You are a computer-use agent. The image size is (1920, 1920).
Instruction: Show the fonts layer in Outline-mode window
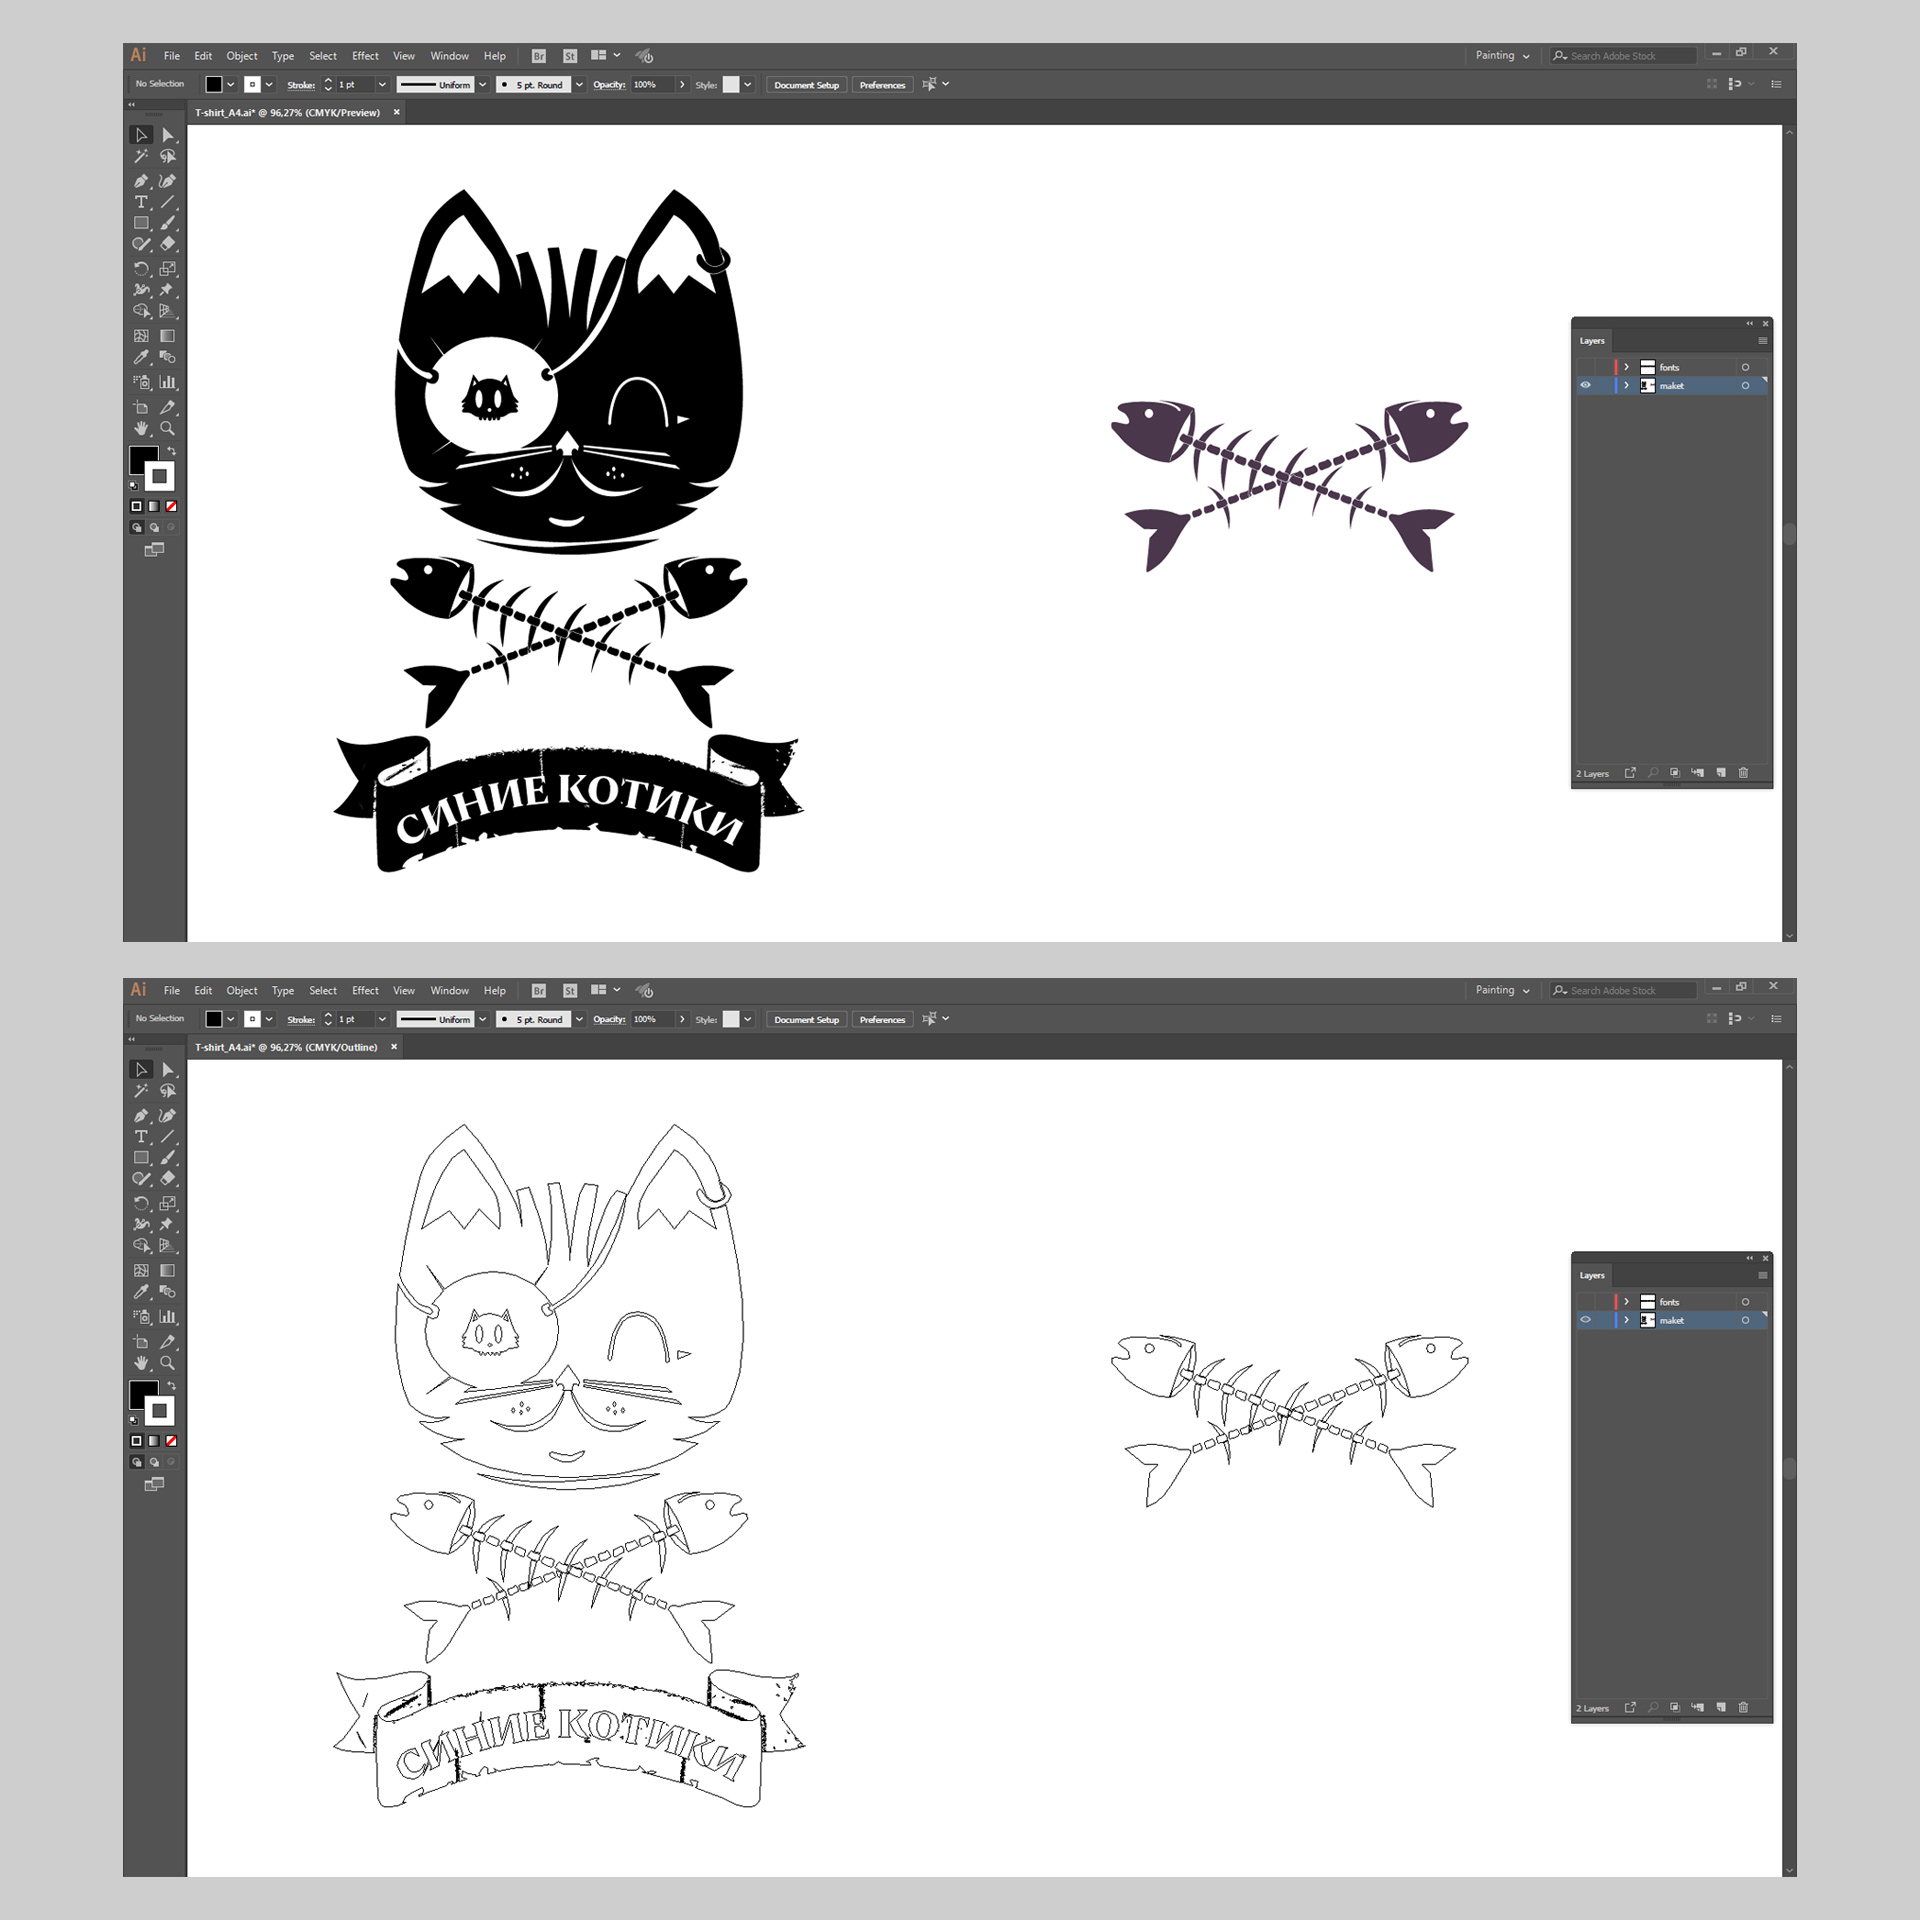(1586, 1302)
